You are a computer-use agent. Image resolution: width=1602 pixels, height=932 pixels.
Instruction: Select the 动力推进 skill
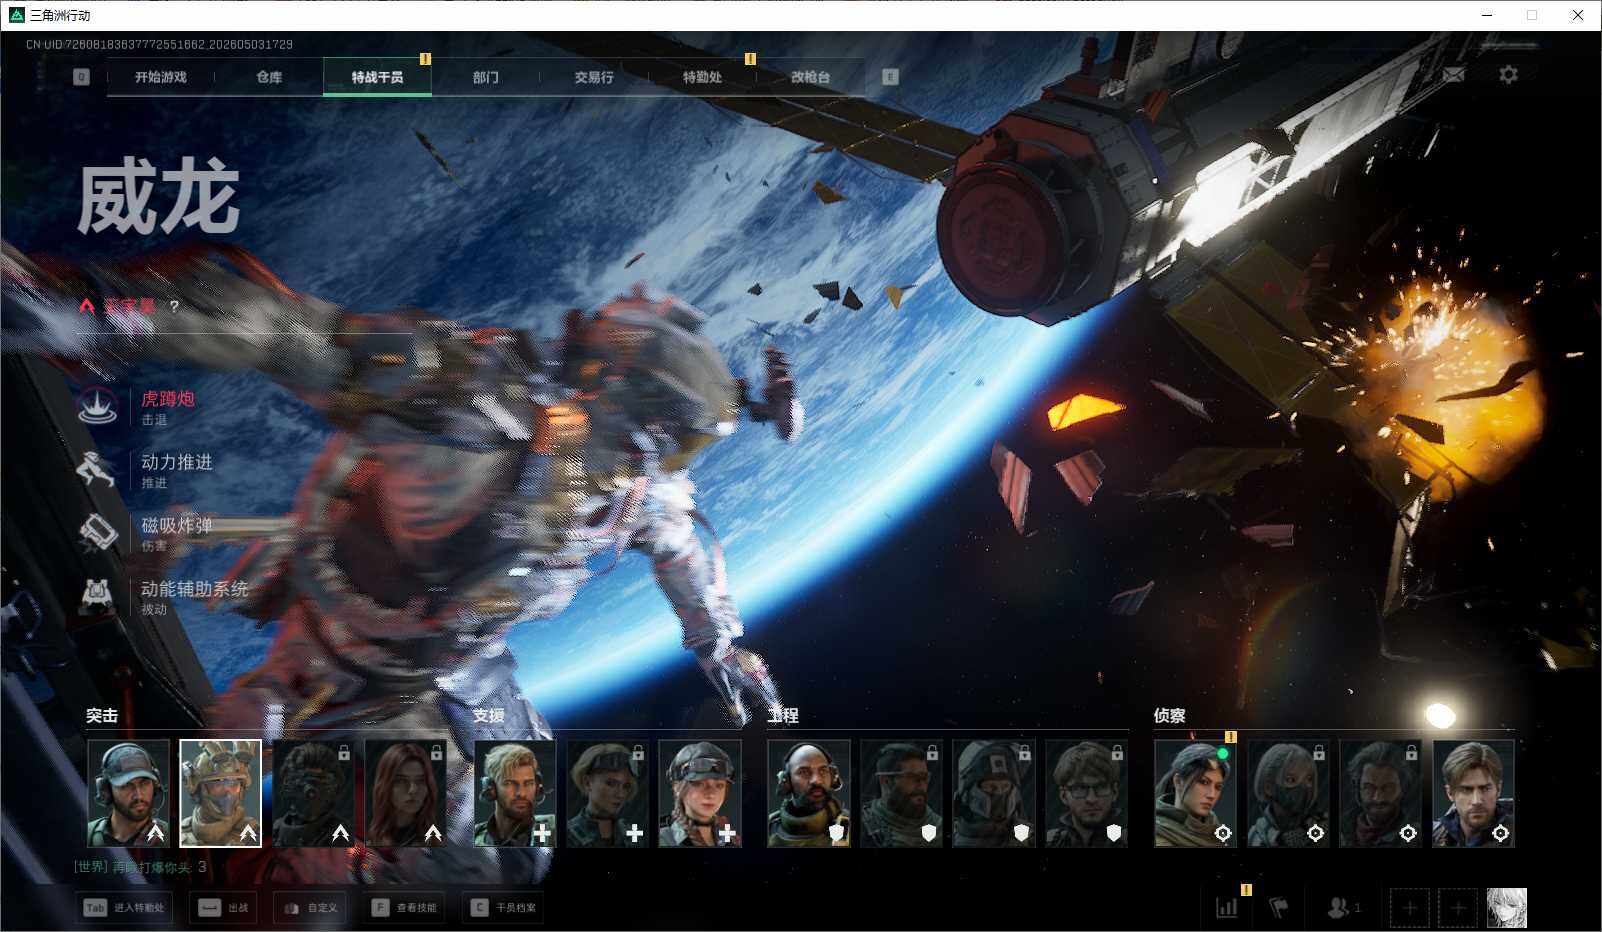[146, 470]
